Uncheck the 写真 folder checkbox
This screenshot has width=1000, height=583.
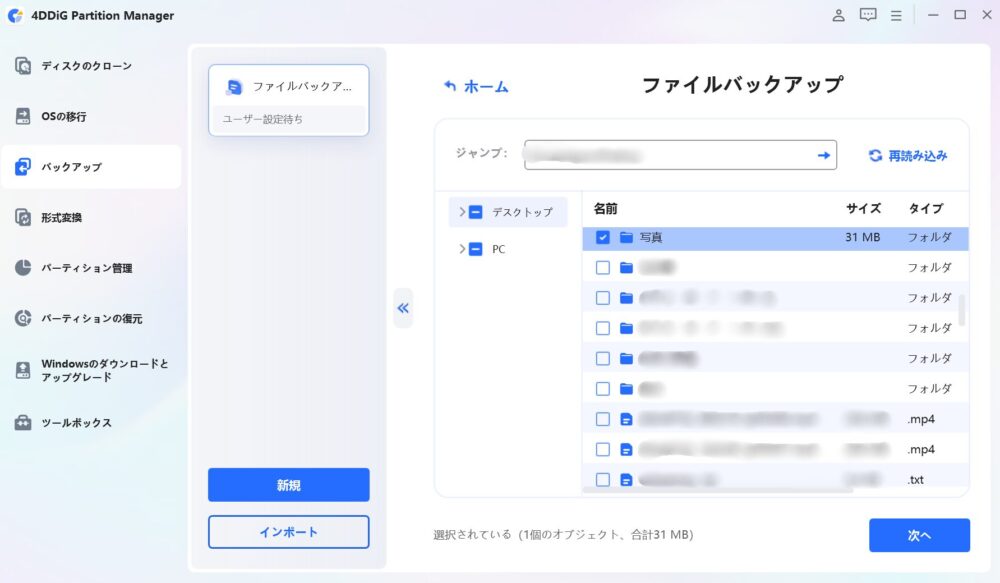(603, 237)
